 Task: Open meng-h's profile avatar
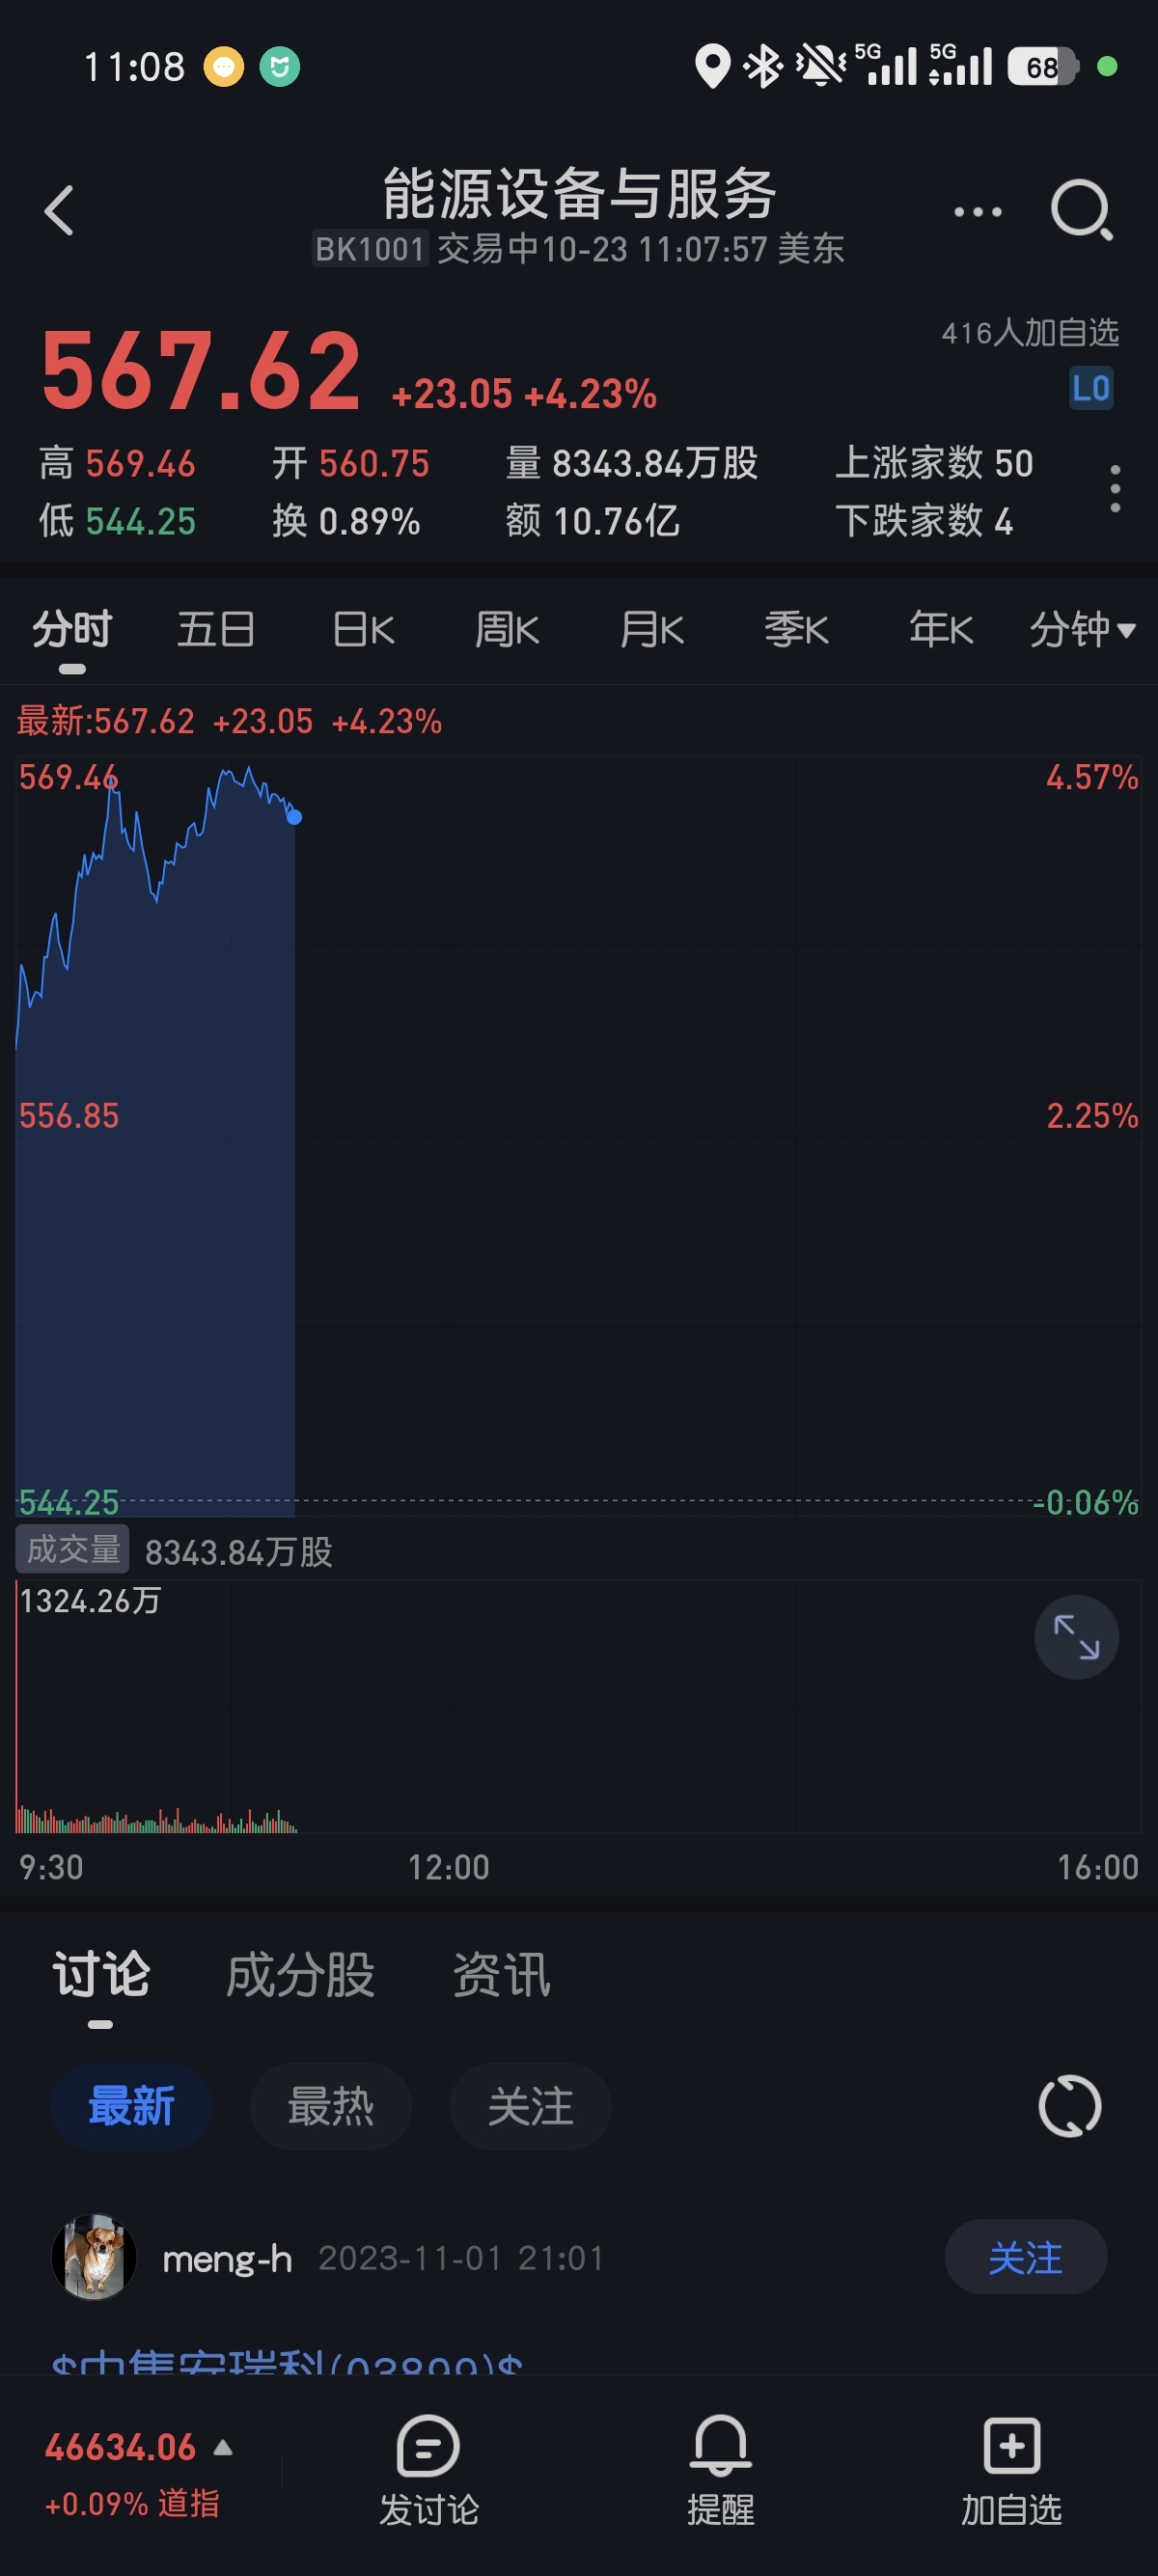(x=94, y=2257)
